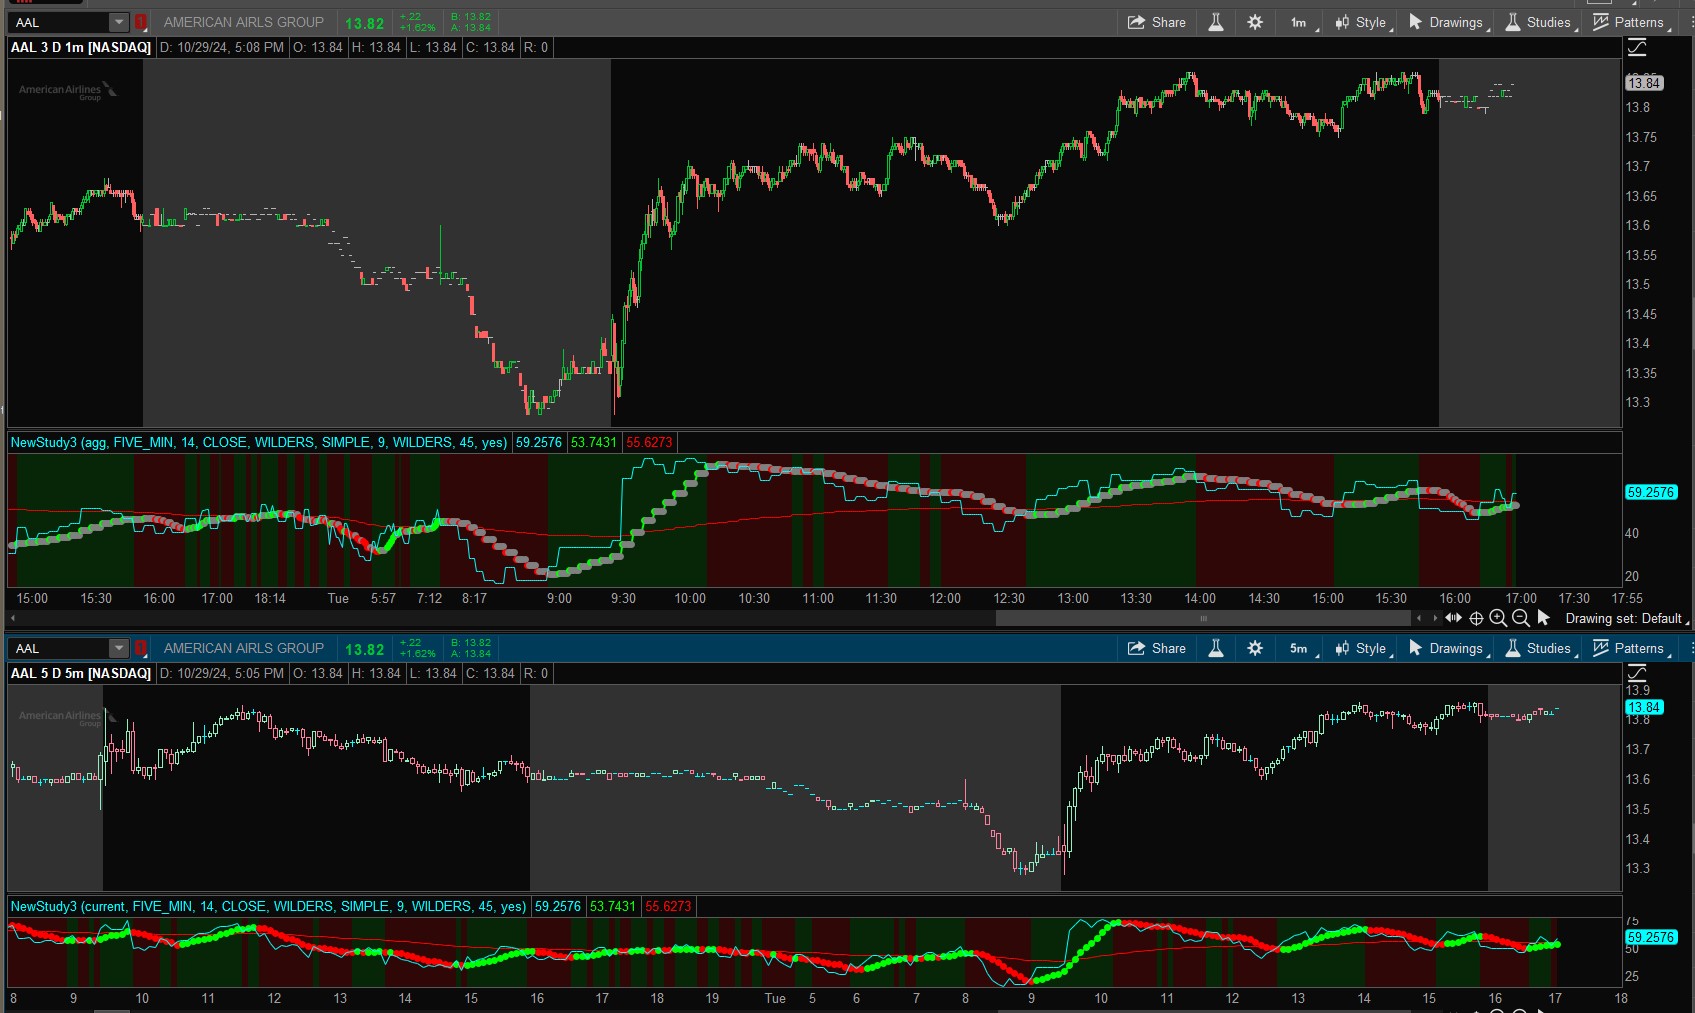1695x1013 pixels.
Task: Expand the lower chart symbol dropdown arrow
Action: (119, 648)
